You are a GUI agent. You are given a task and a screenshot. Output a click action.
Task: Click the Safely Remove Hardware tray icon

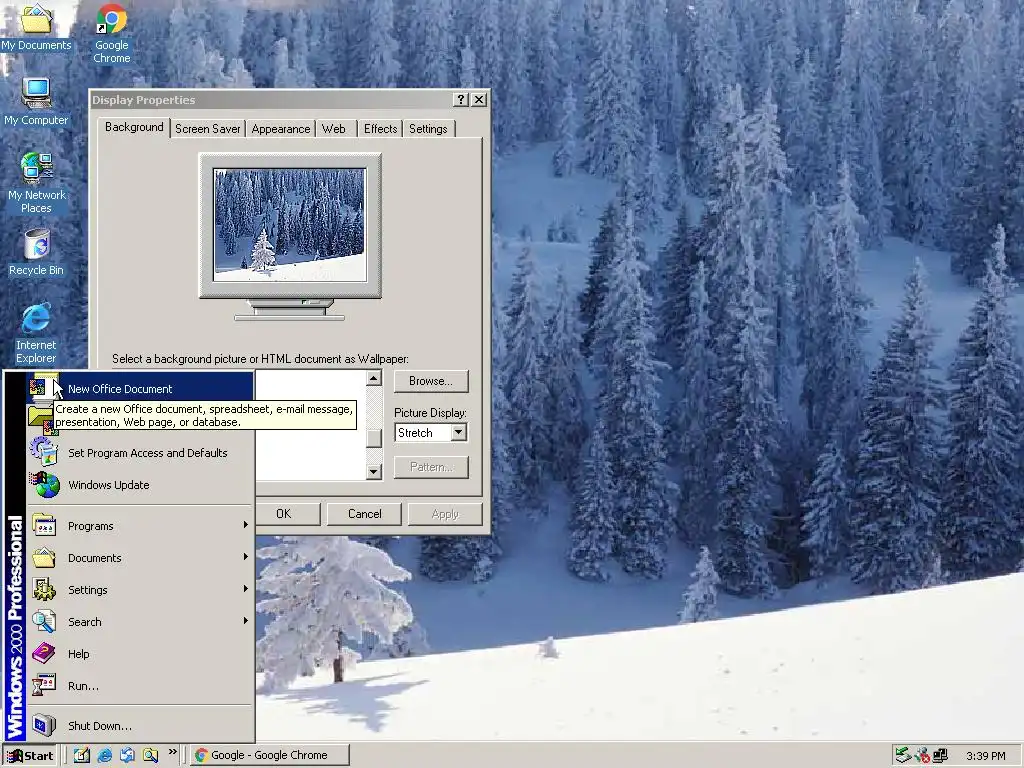(x=903, y=755)
